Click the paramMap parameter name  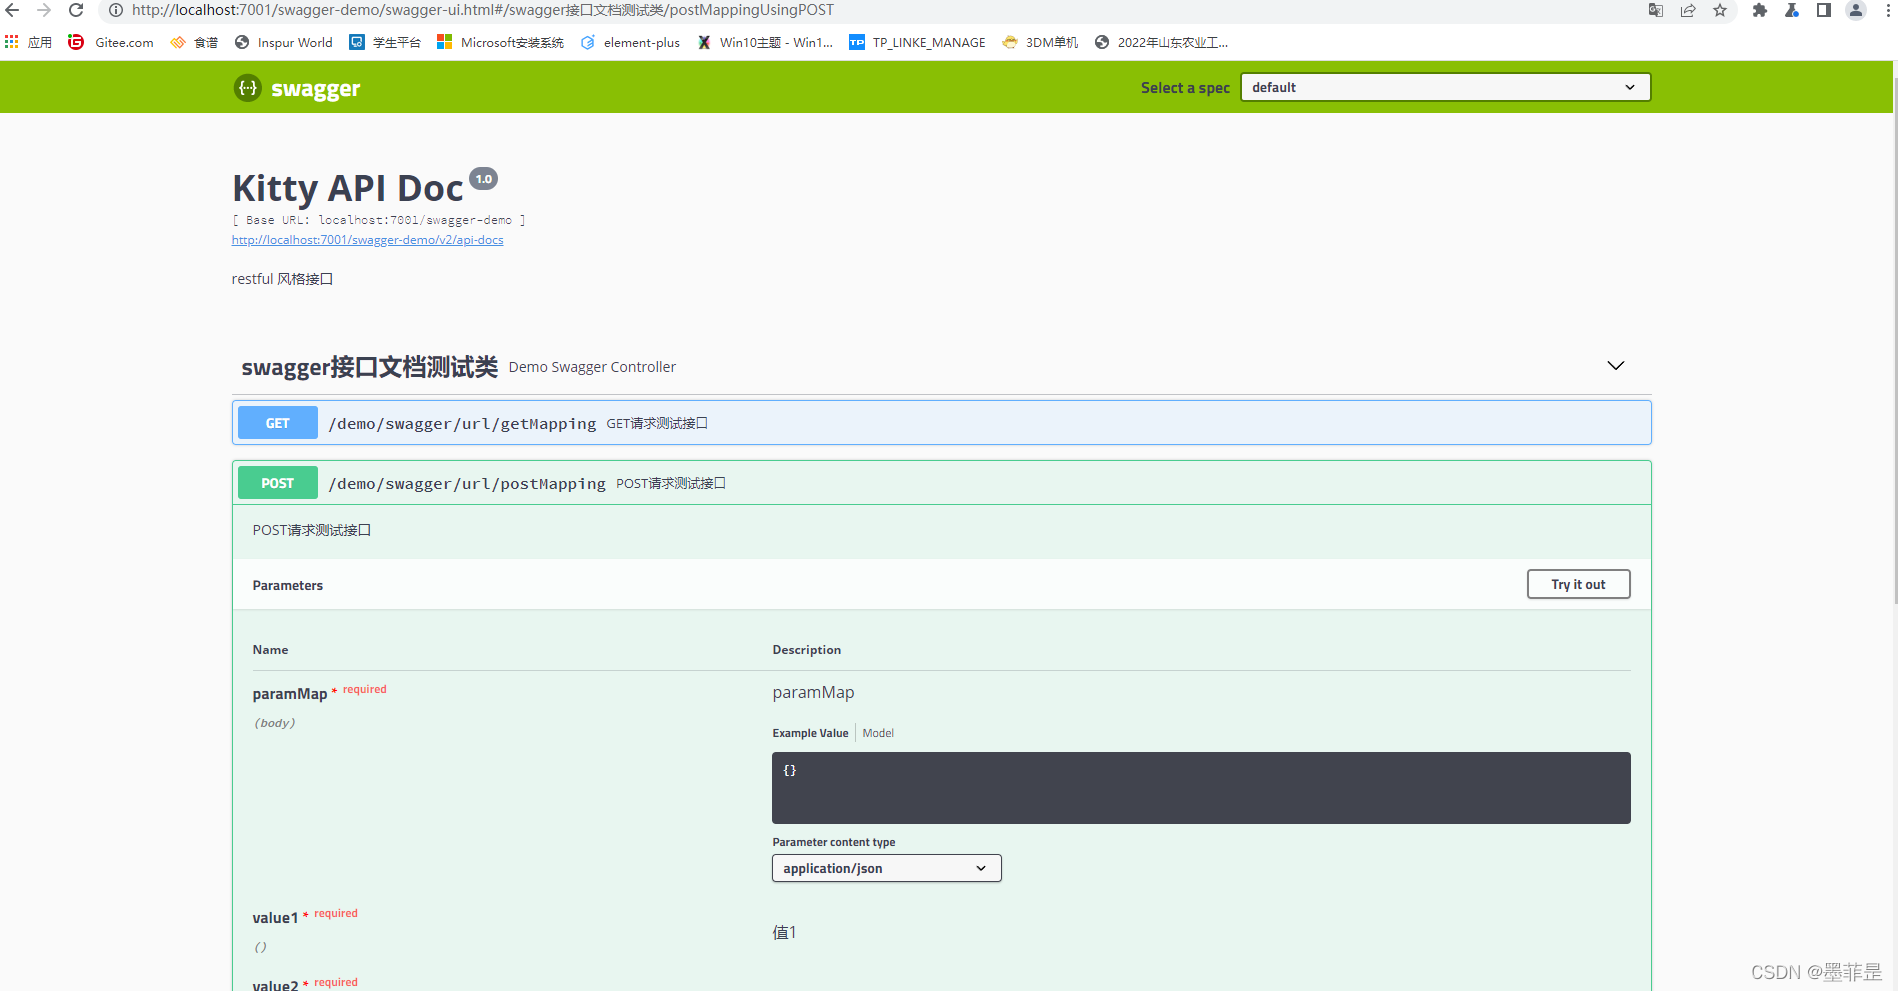tap(290, 694)
